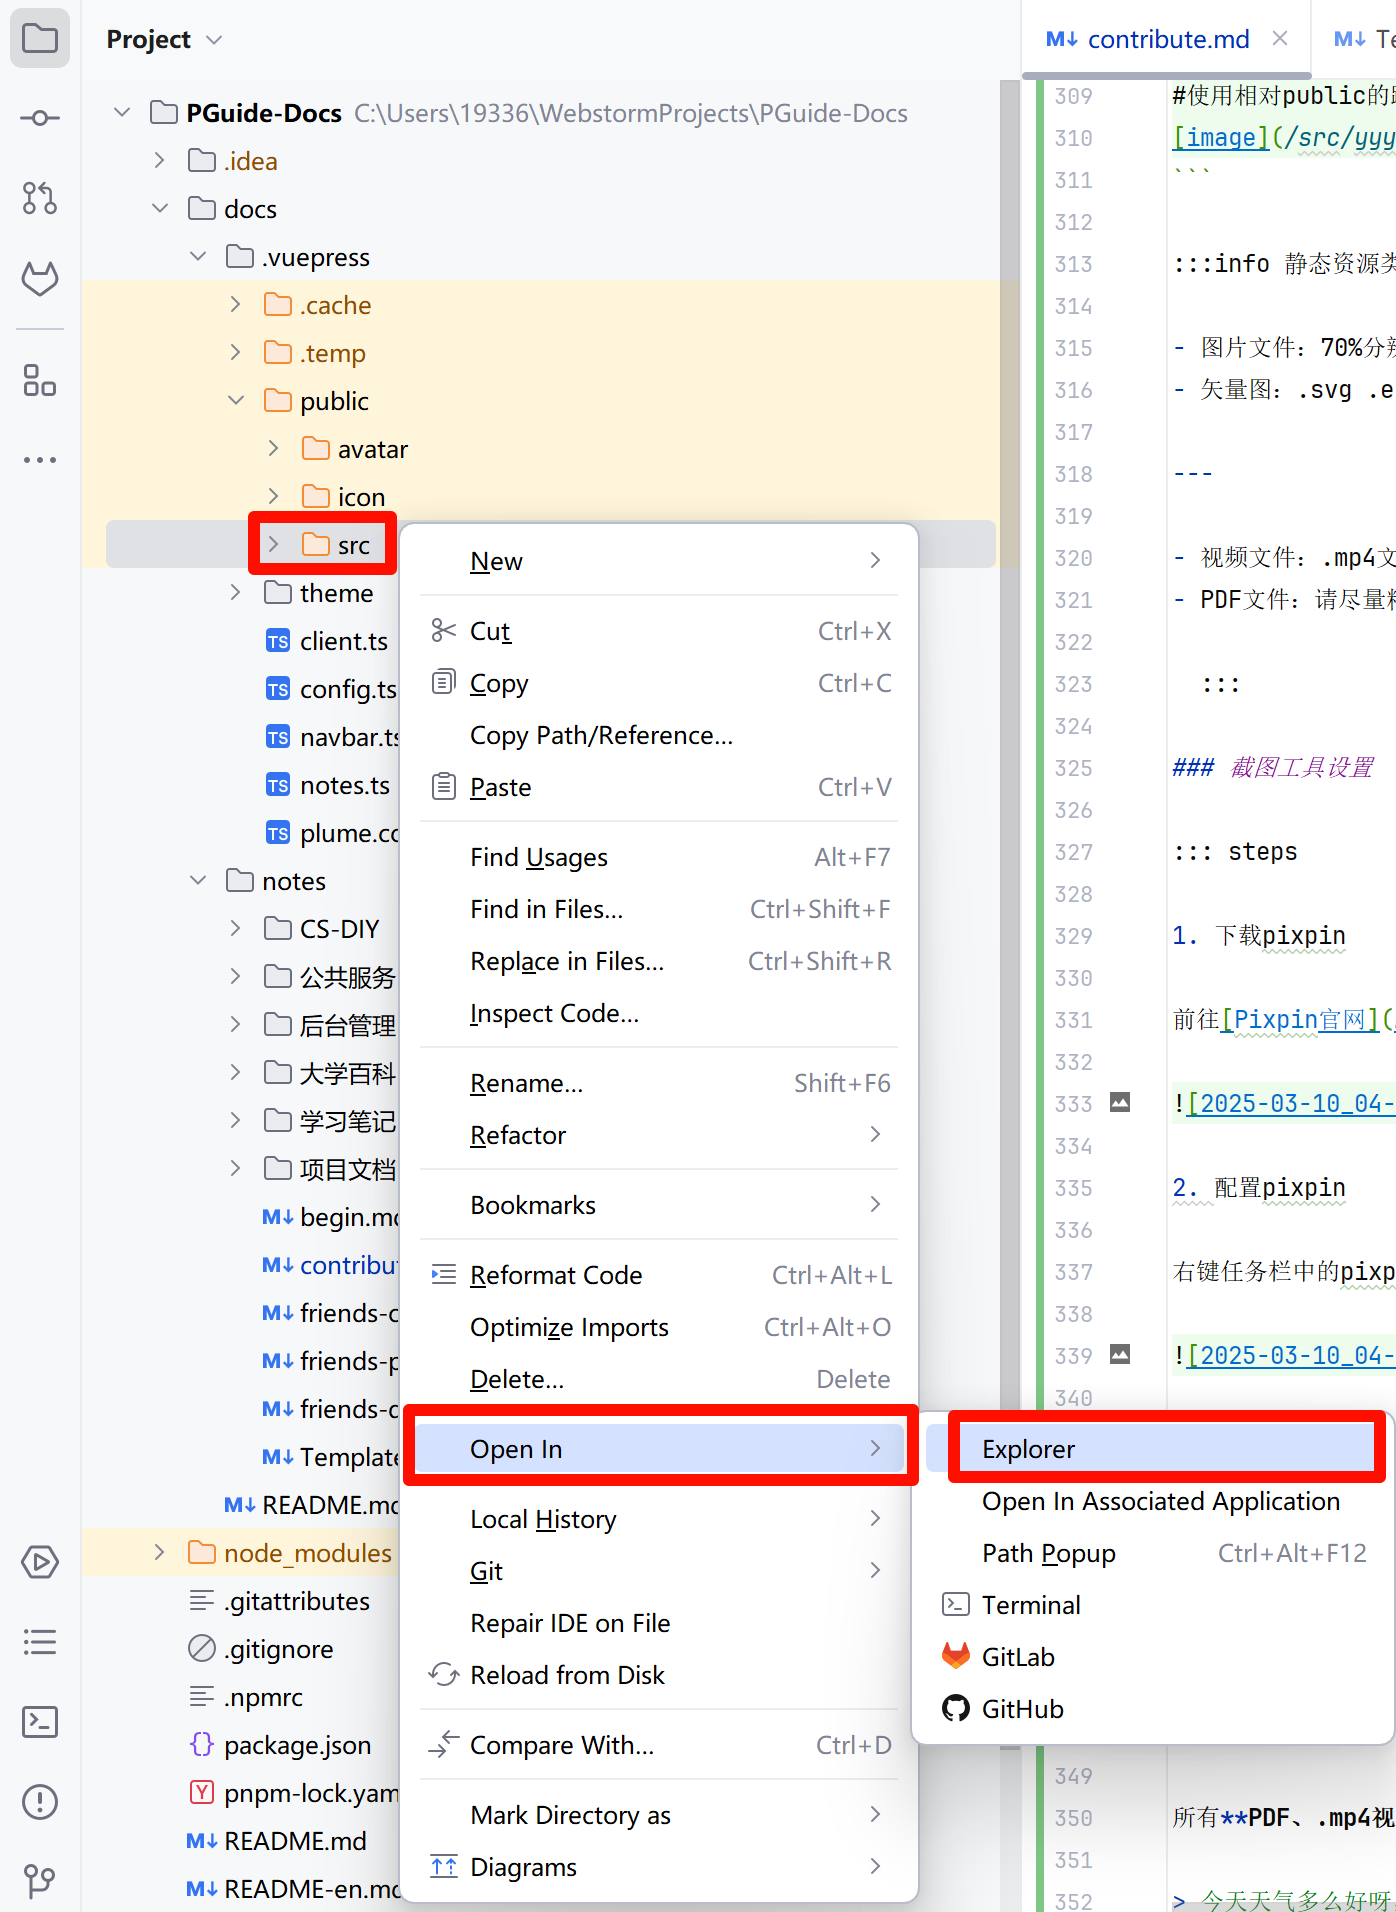1396x1912 pixels.
Task: Select GitHub in the Open In submenu
Action: point(1022,1709)
